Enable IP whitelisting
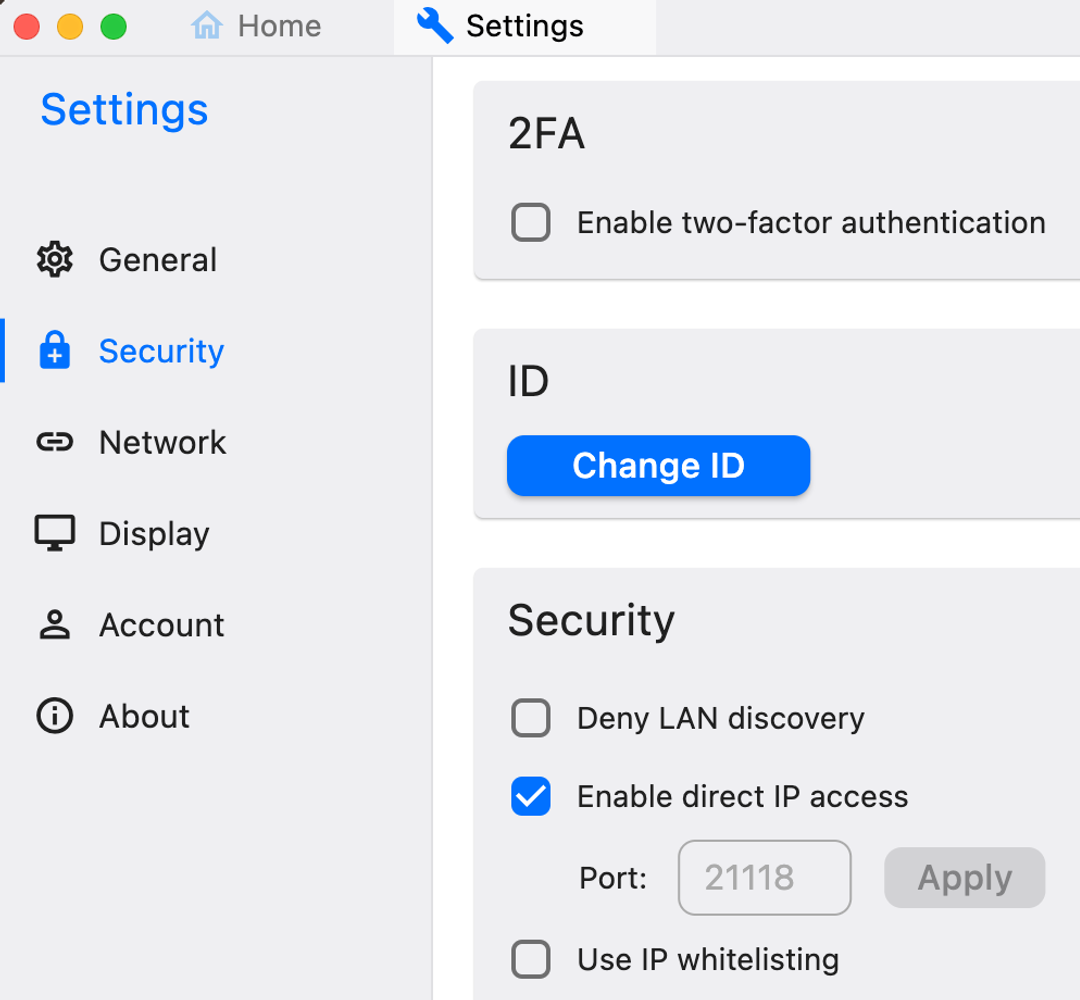Viewport: 1080px width, 1000px height. point(530,959)
